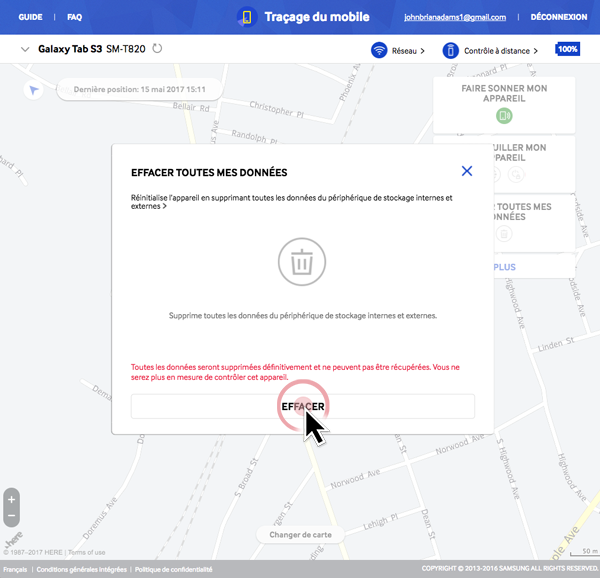Click the Traçage du mobile title
The height and width of the screenshot is (578, 600).
tap(317, 17)
